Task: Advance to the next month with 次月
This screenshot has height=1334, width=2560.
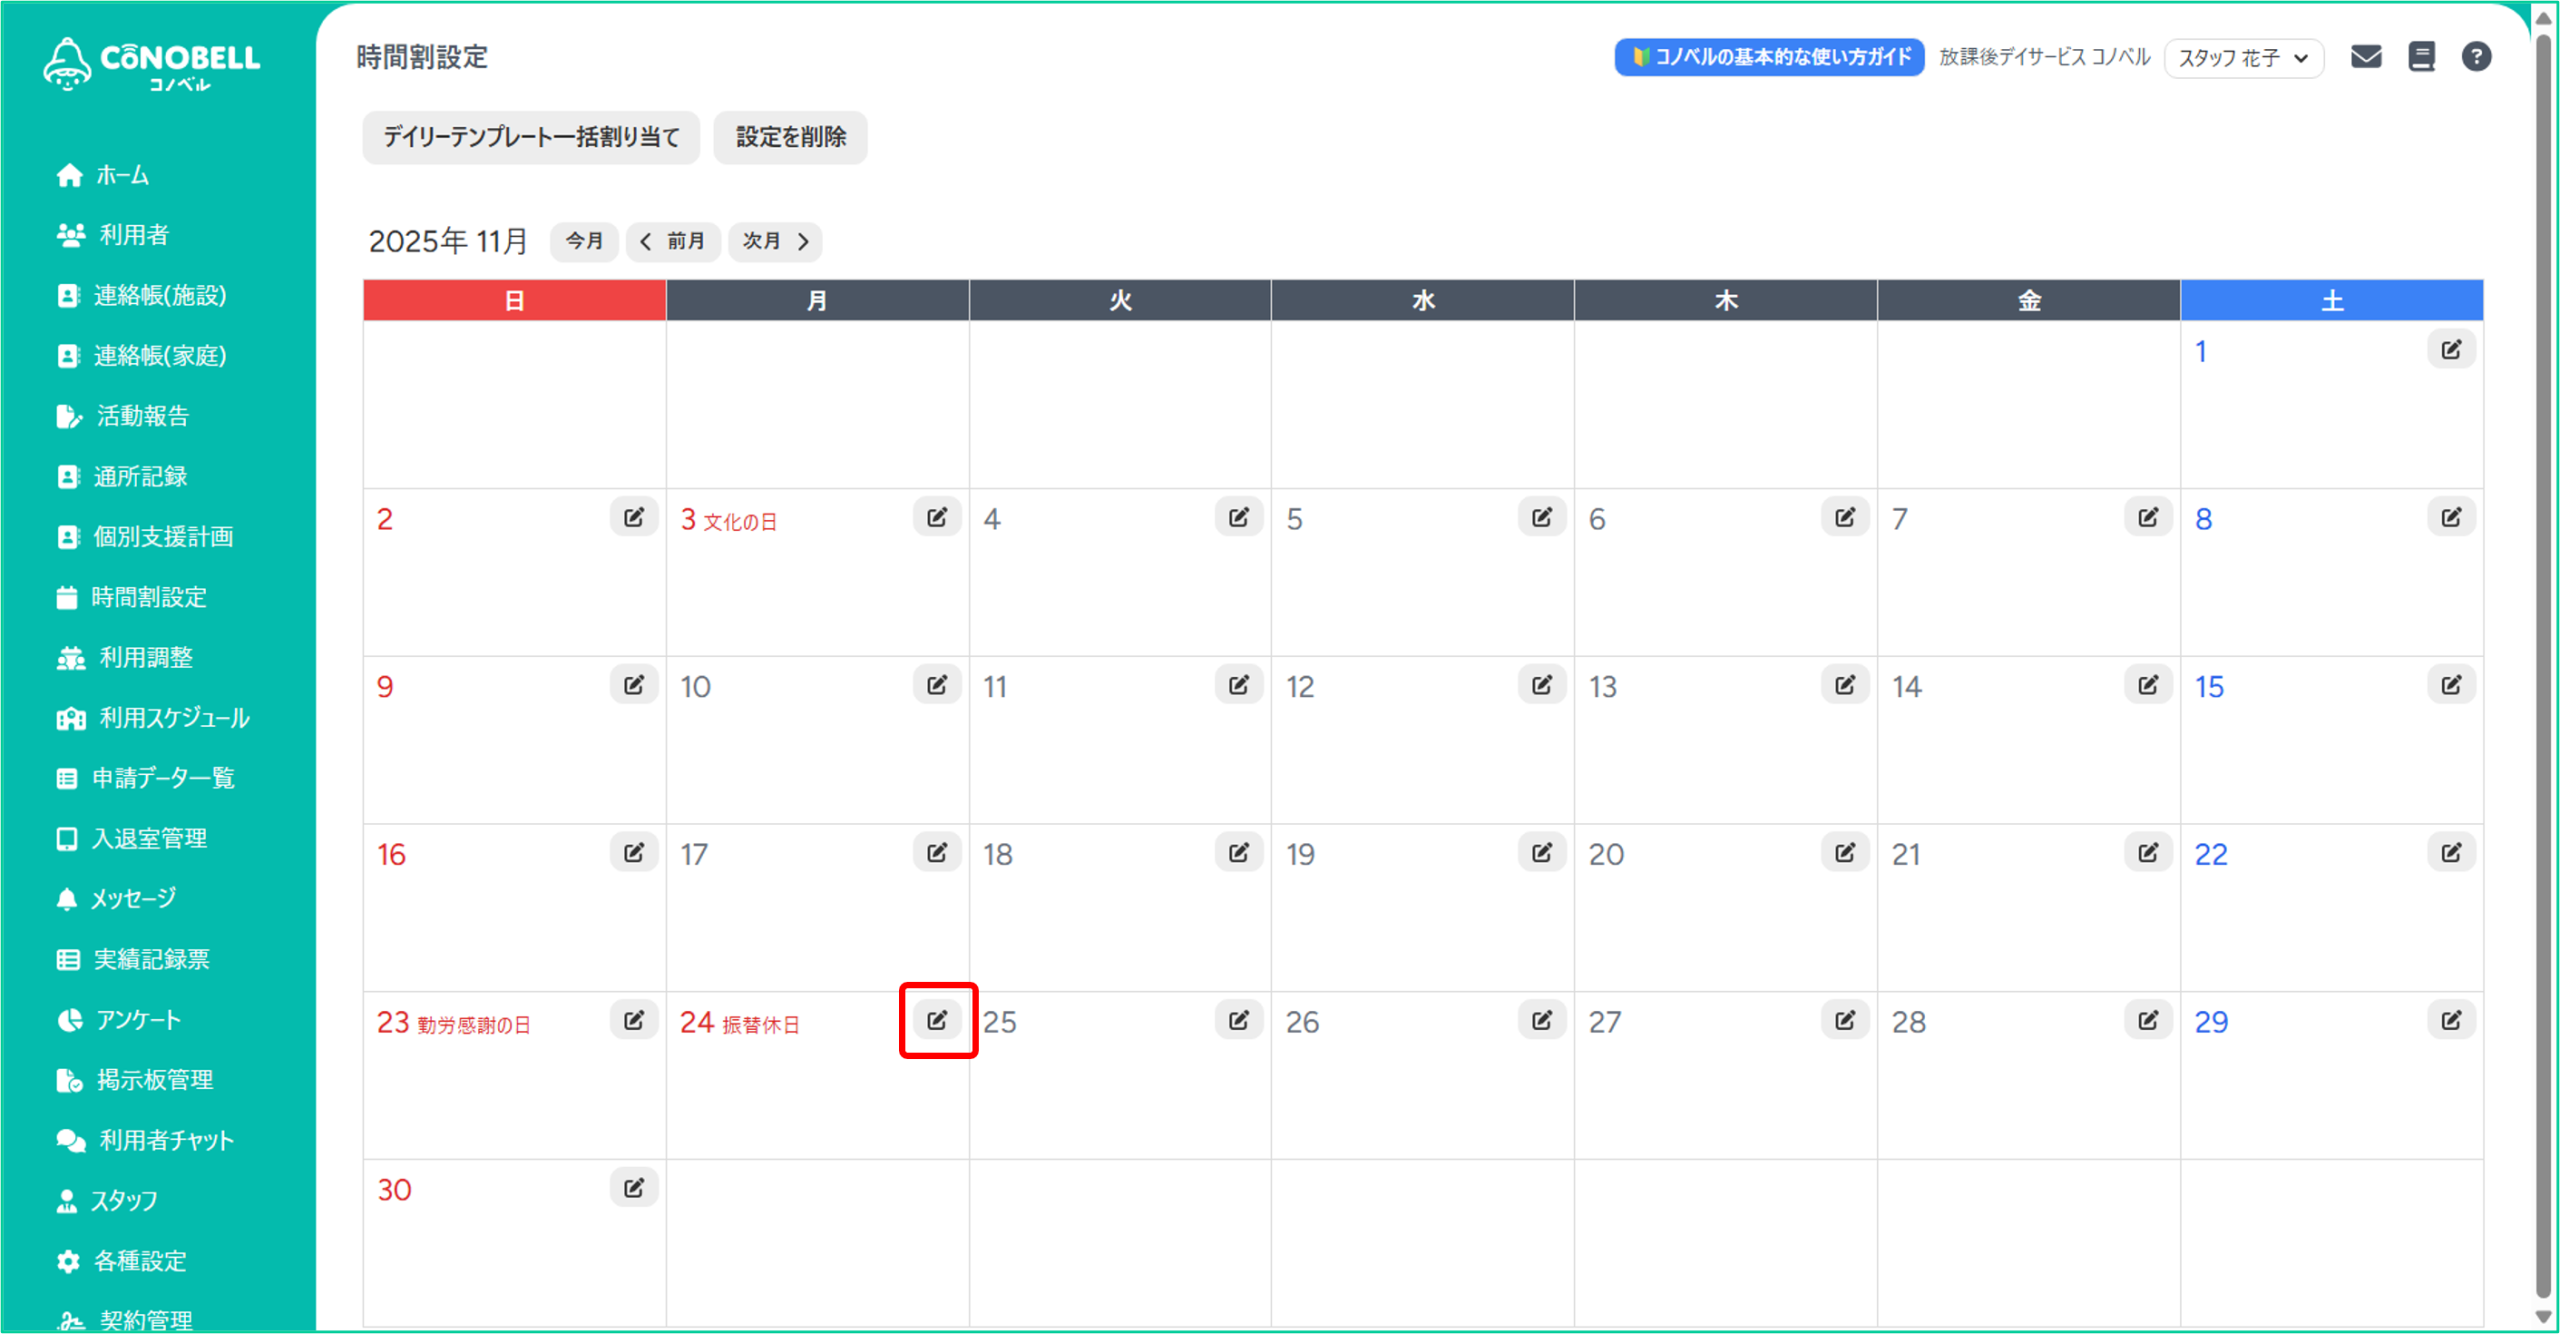Action: (x=775, y=241)
